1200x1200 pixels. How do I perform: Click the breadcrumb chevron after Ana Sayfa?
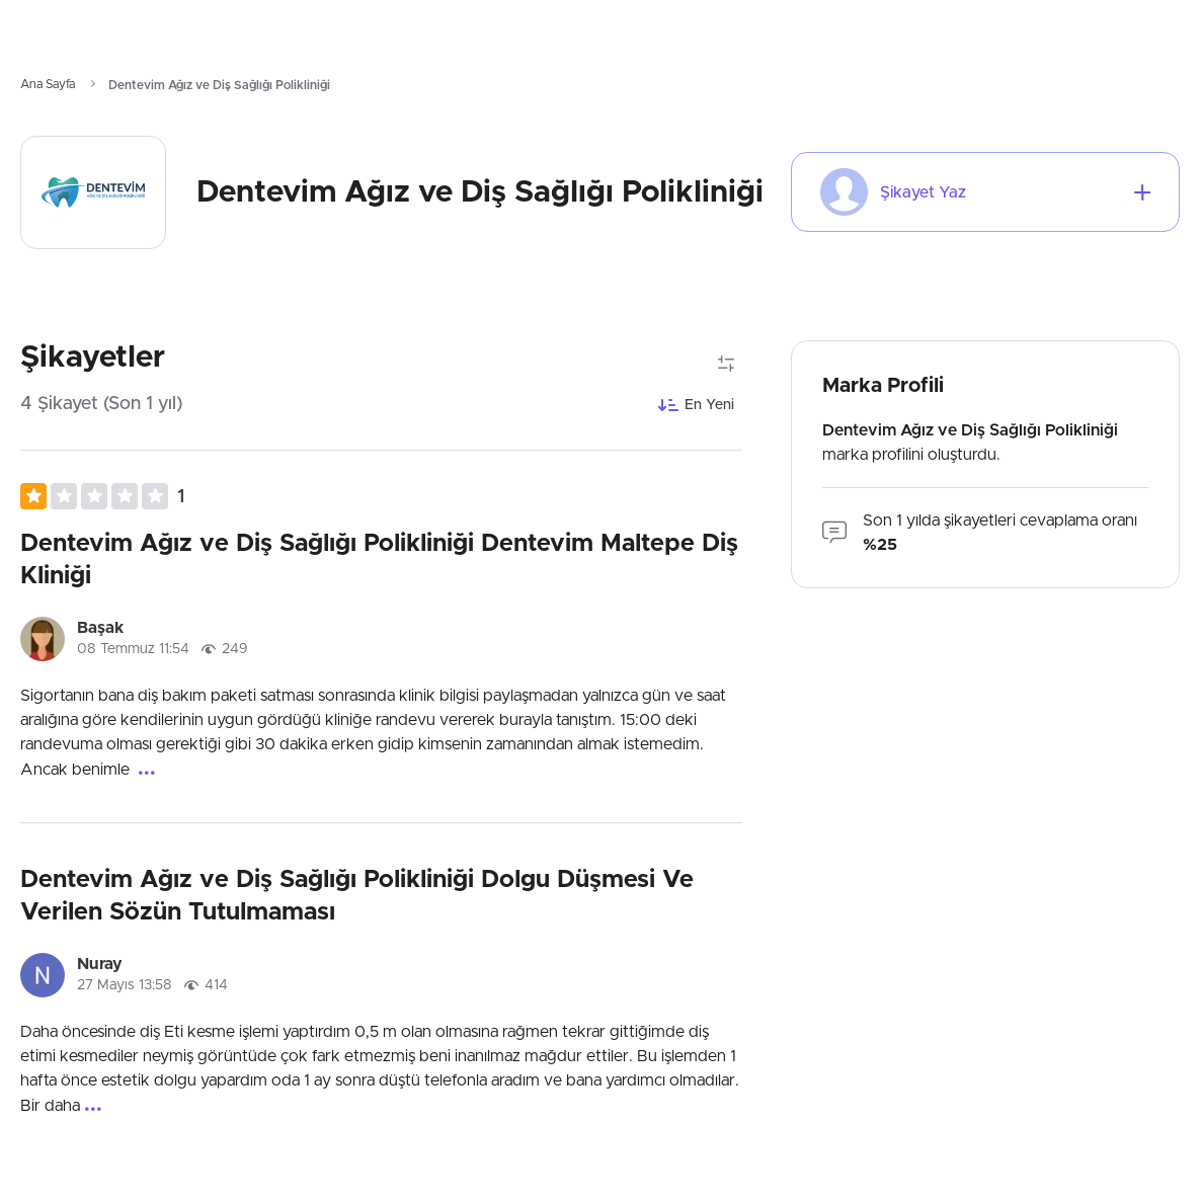click(x=92, y=84)
